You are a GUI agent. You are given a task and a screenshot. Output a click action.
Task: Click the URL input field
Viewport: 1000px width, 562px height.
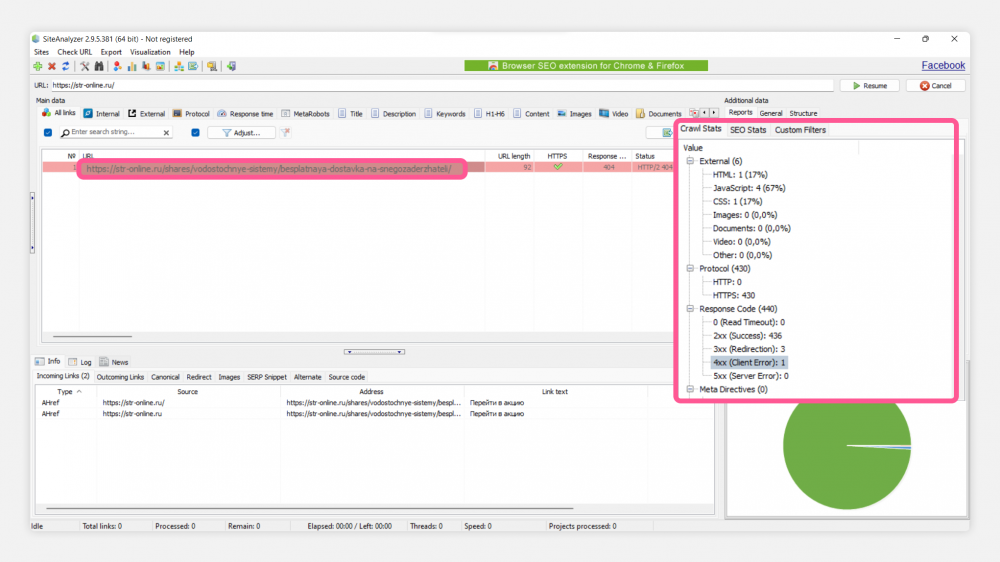point(441,85)
